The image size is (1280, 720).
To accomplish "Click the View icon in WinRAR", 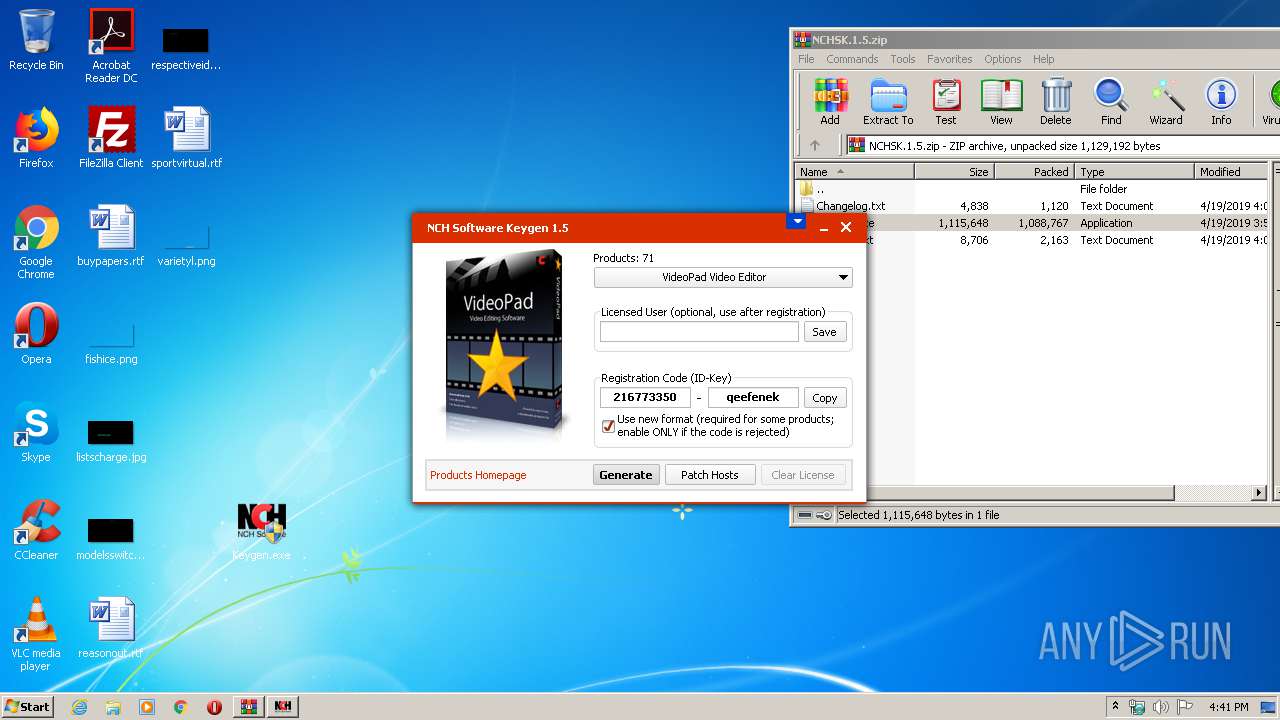I will pos(1001,103).
